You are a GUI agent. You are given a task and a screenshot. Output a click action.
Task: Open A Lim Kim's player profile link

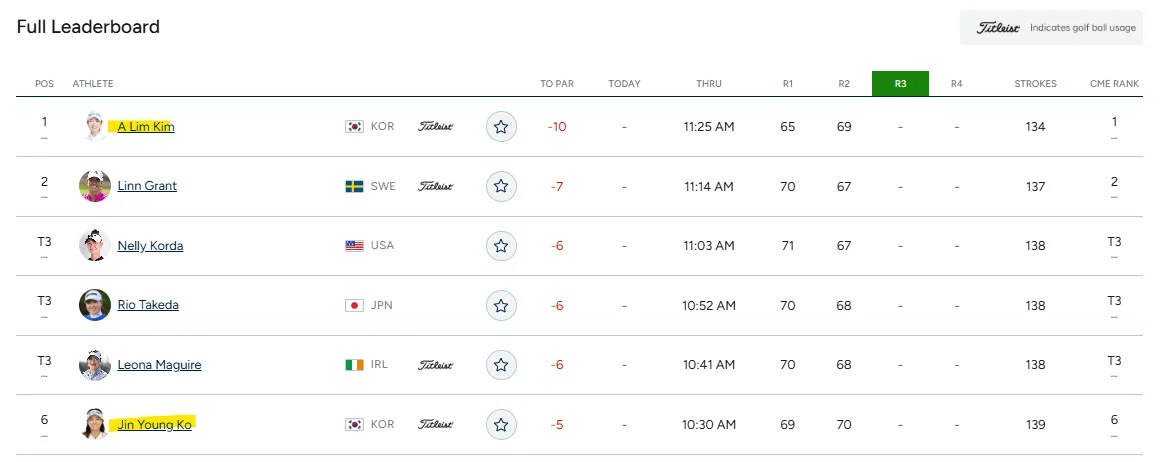click(x=146, y=127)
